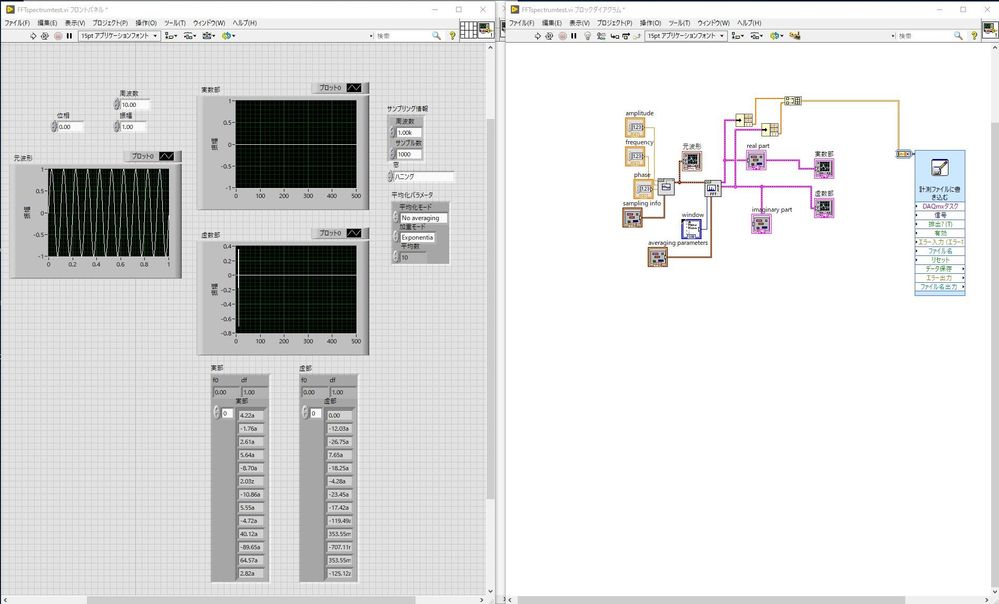Select the frequency terminal in block diagram

[x=635, y=156]
